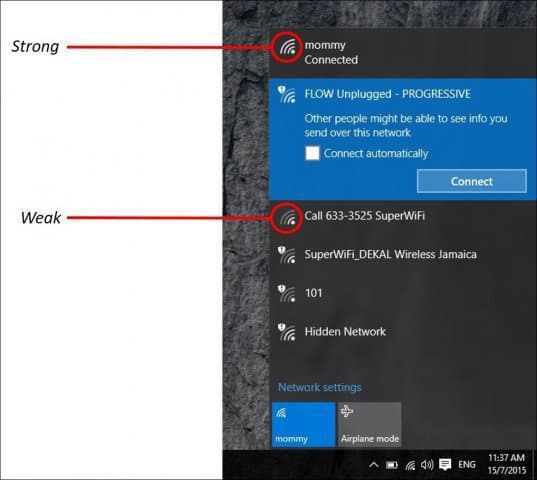Click the Call 633-3525 SuperWiFi signal icon
Viewport: 537px width, 480px height.
[x=287, y=217]
